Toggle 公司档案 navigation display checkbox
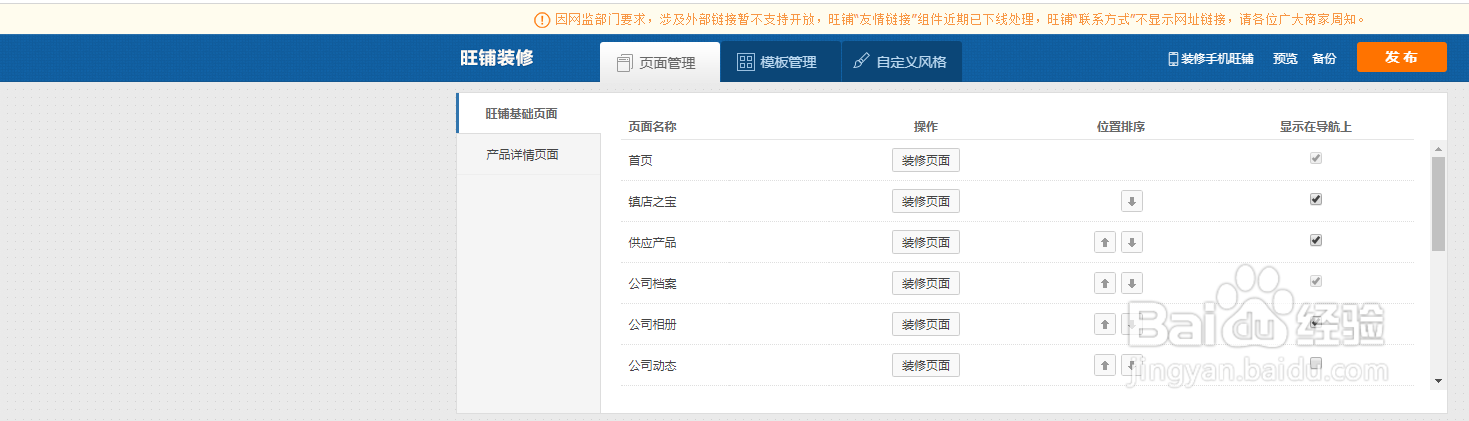 [1316, 281]
